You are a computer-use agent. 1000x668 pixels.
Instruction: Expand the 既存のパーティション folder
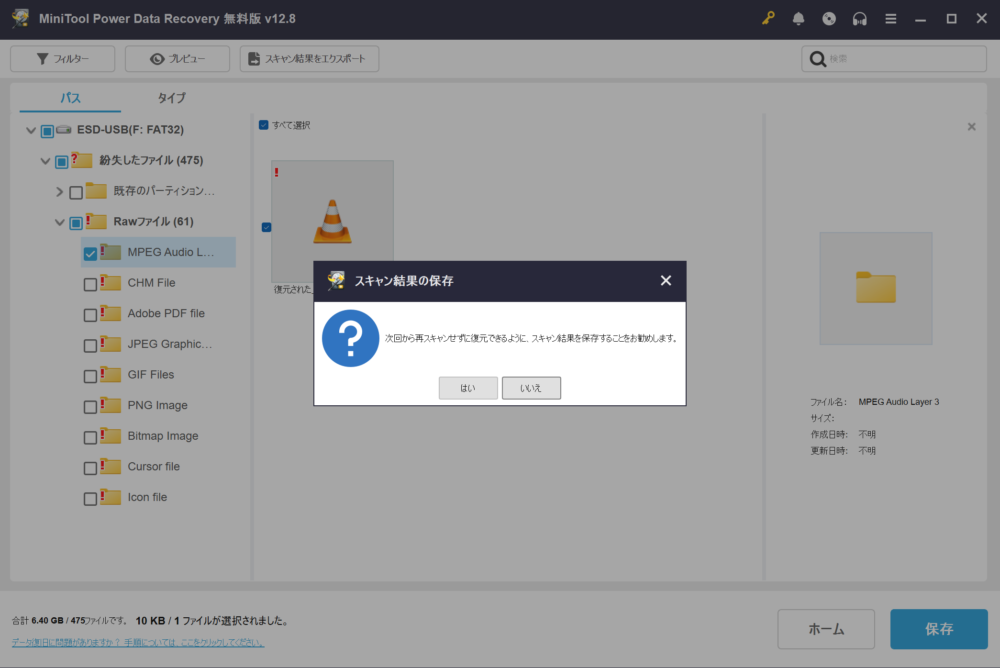pyautogui.click(x=60, y=192)
